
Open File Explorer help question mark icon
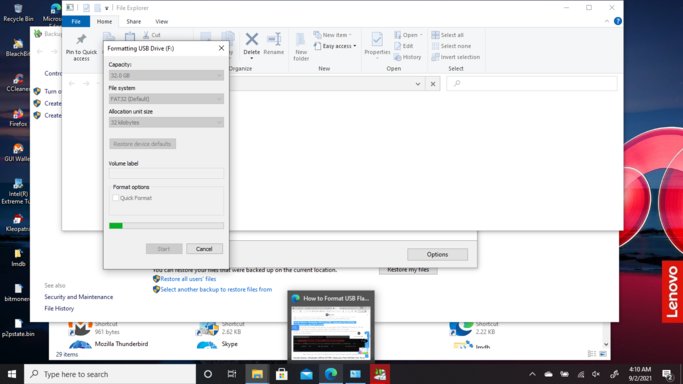tap(618, 21)
